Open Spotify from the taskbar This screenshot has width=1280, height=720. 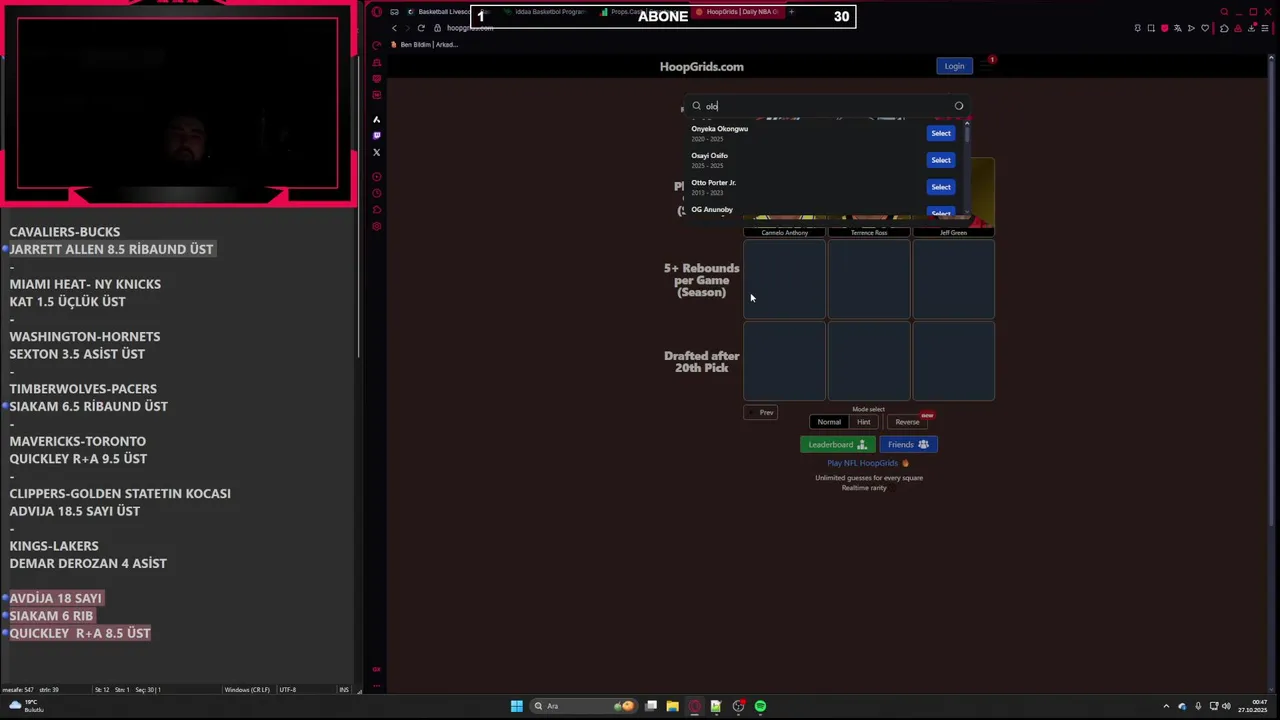click(x=760, y=706)
